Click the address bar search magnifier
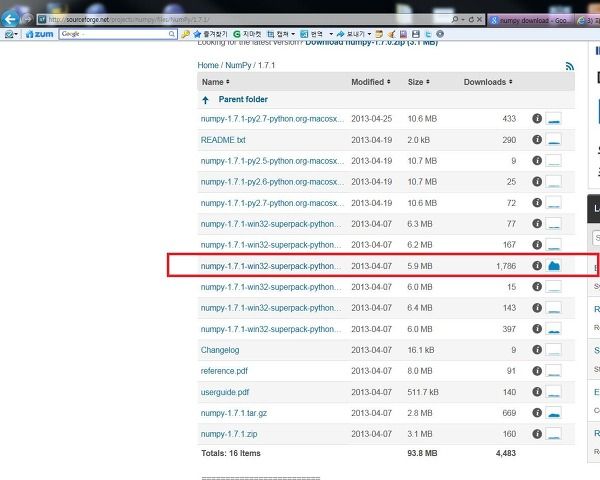The width and height of the screenshot is (600, 480). pyautogui.click(x=455, y=19)
